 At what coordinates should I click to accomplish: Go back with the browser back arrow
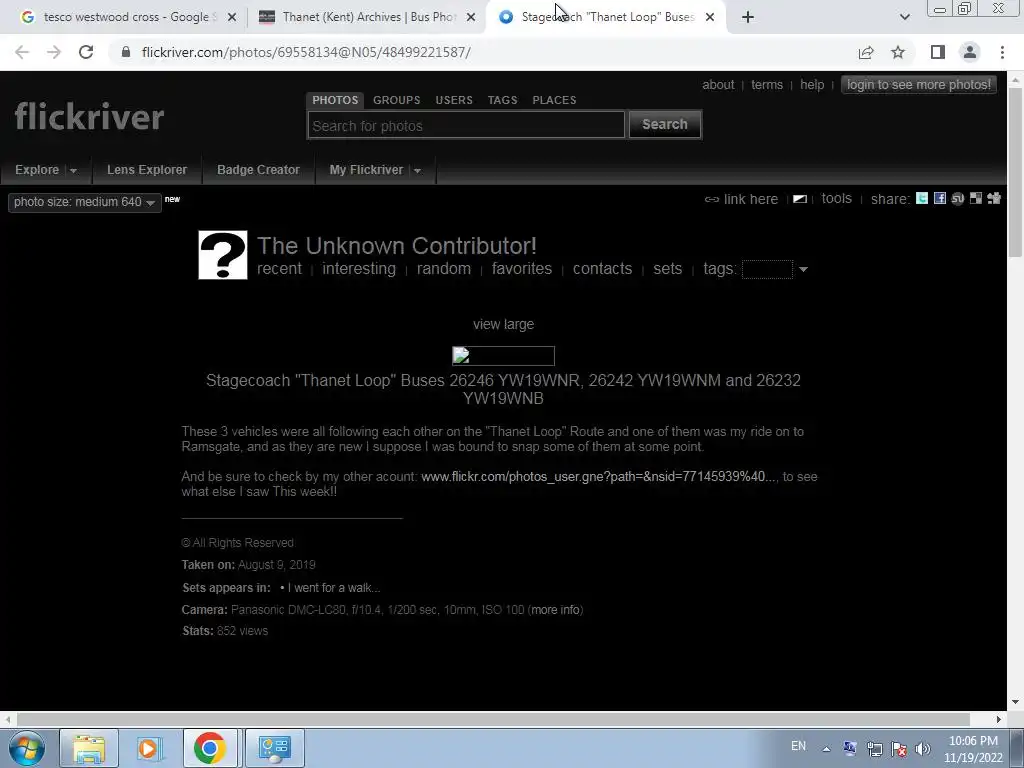click(x=22, y=52)
